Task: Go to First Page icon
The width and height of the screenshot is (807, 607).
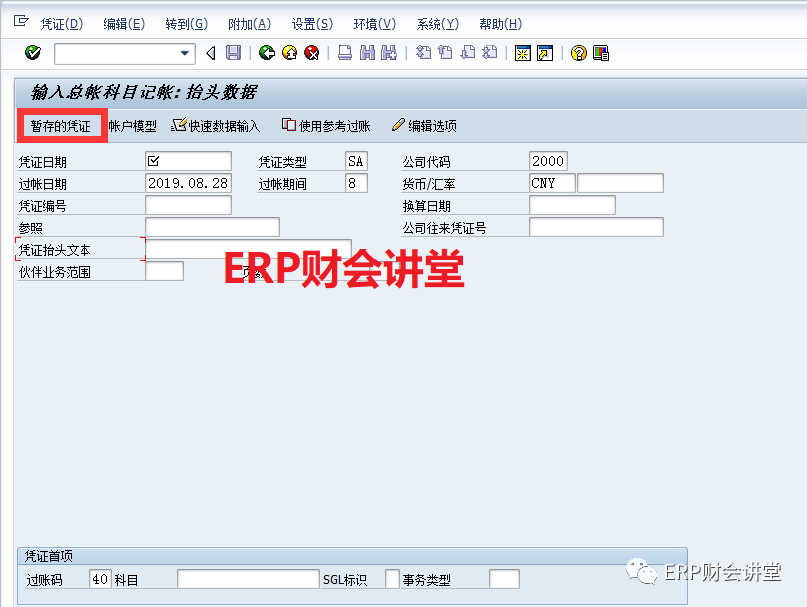Action: click(x=423, y=53)
